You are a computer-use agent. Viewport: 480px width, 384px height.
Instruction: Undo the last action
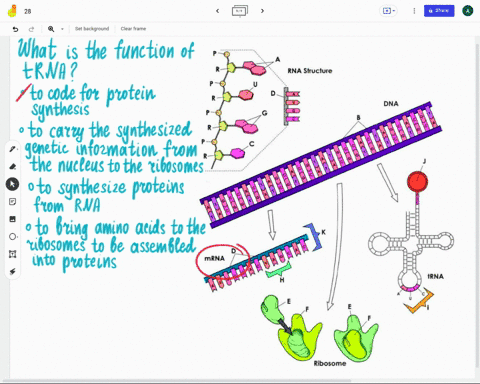tap(15, 29)
